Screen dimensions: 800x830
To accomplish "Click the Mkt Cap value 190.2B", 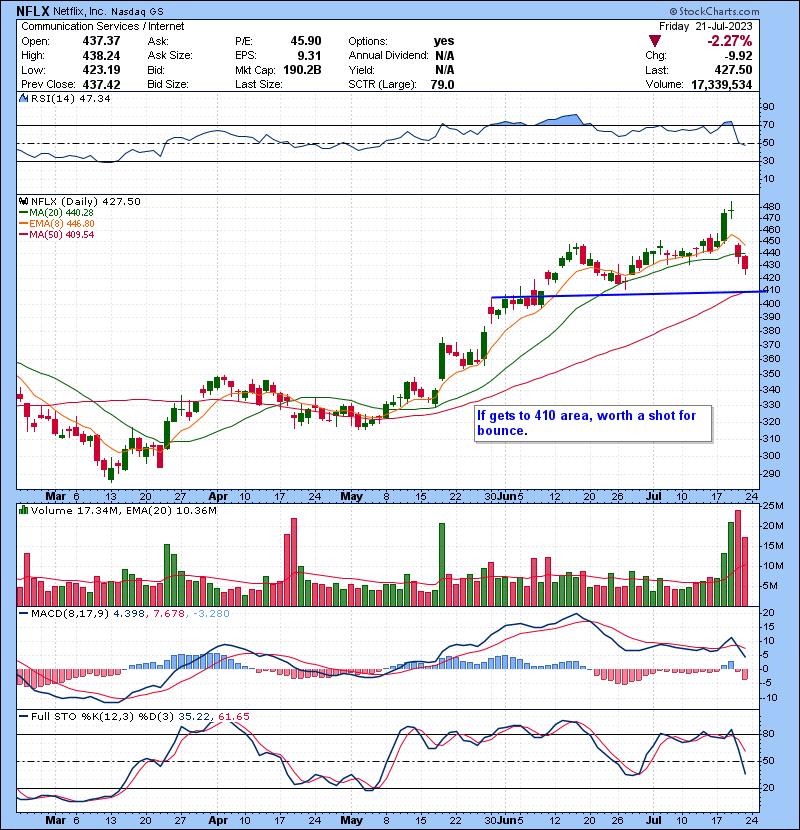I will (x=302, y=70).
